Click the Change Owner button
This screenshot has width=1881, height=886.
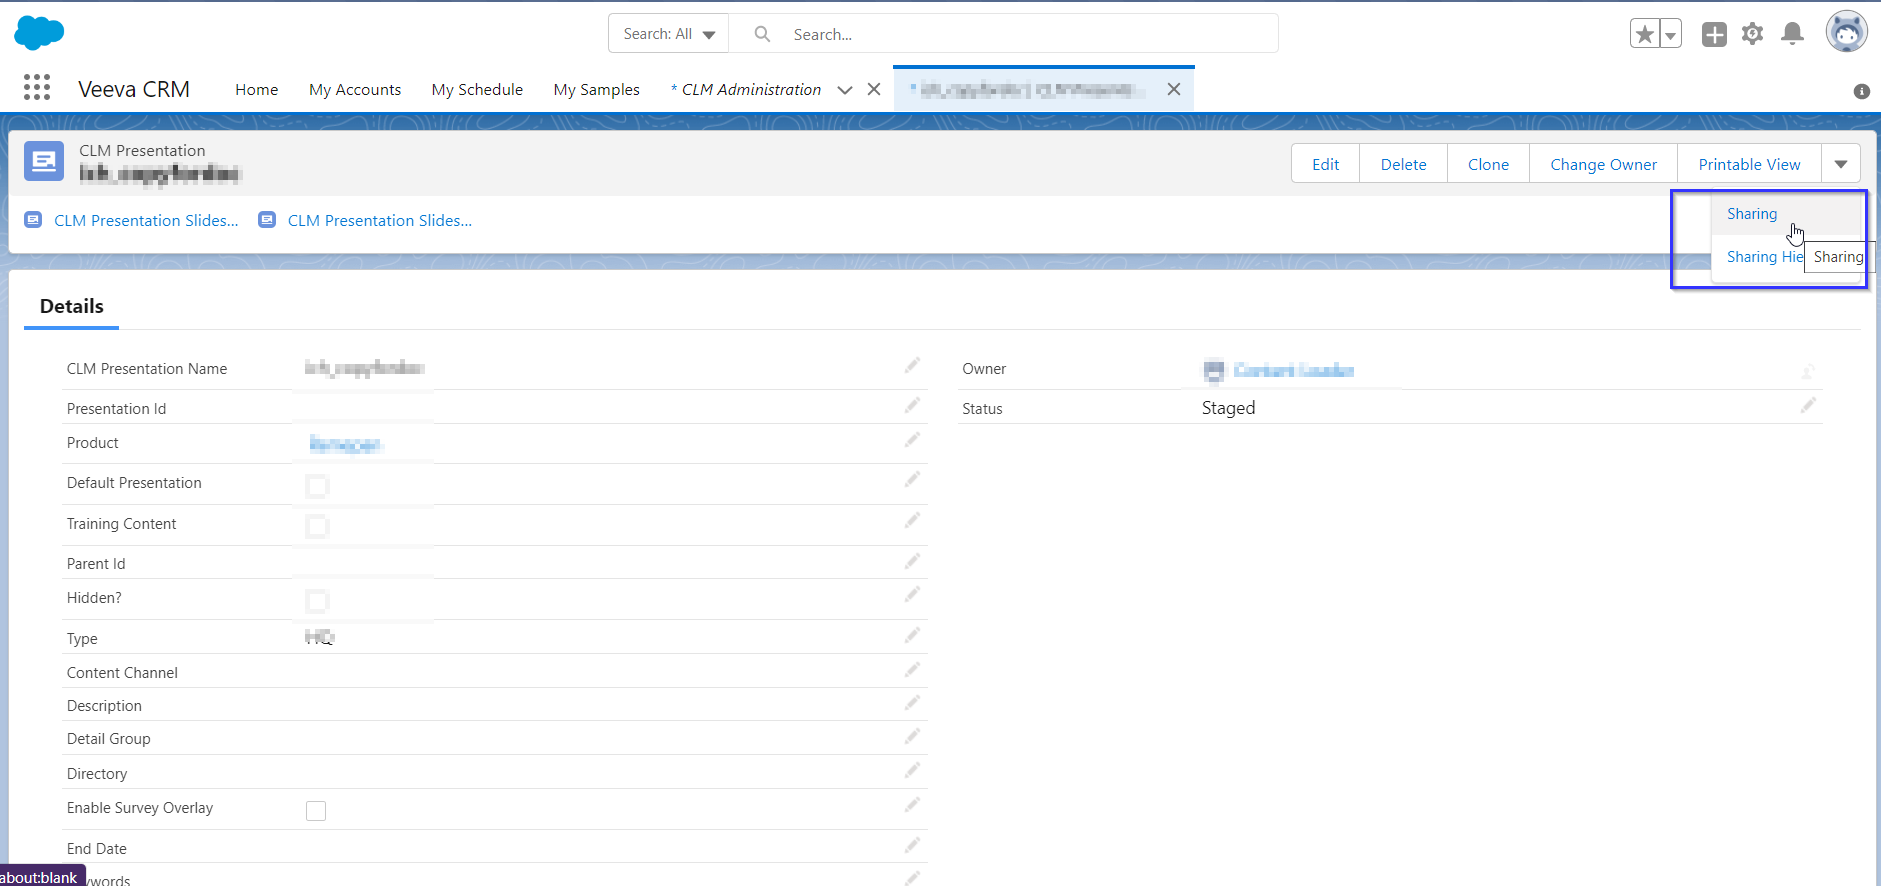(x=1603, y=164)
